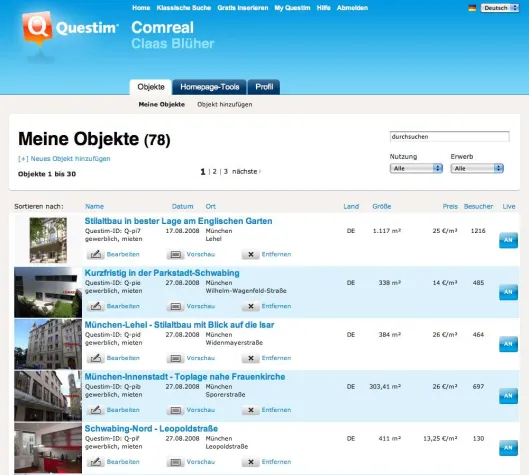Click the durchsuchen search field

click(x=449, y=137)
